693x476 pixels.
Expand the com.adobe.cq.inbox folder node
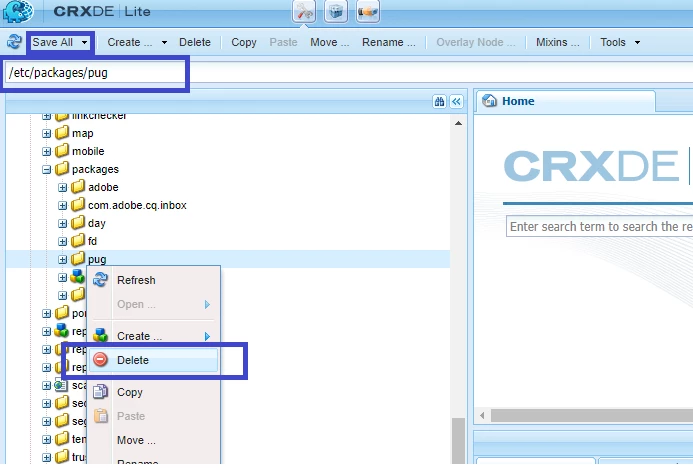coord(63,206)
